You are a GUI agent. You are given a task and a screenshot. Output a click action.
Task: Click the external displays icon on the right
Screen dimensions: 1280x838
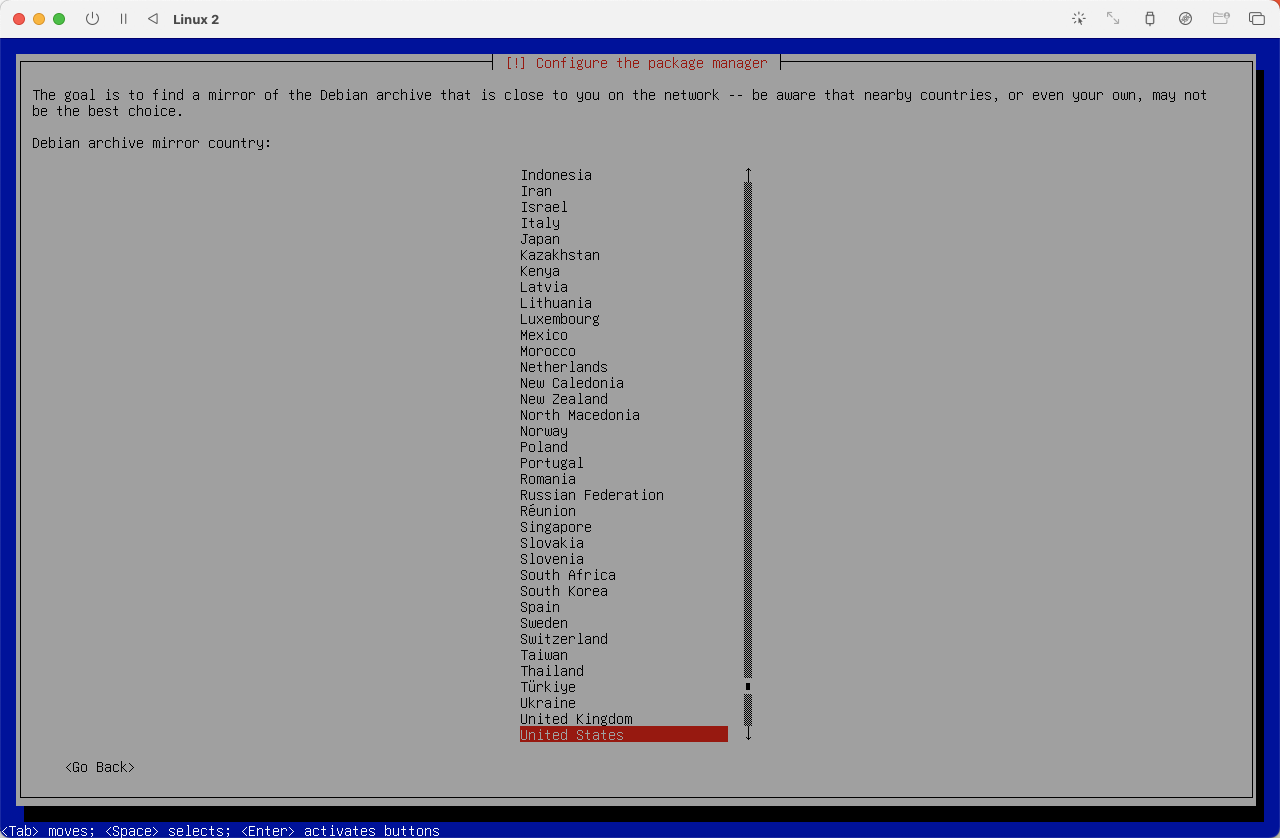tap(1257, 18)
